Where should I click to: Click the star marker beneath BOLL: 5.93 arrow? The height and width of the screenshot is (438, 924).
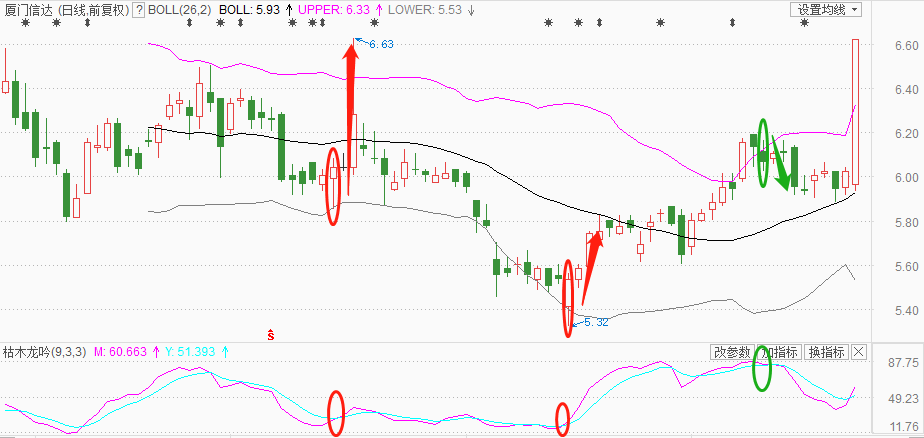click(x=292, y=23)
